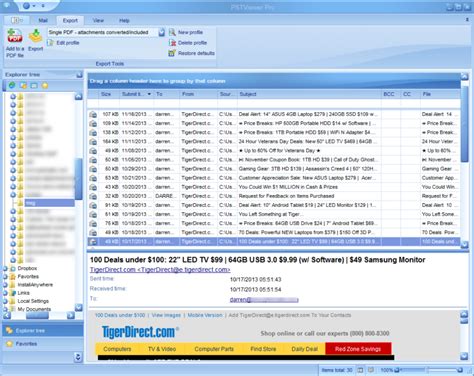This screenshot has width=474, height=376.
Task: Expand the Local Settings folder node
Action: pyautogui.click(x=5, y=301)
